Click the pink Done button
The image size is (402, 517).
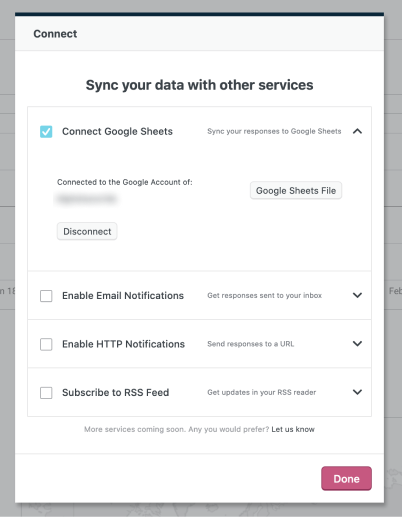pyautogui.click(x=346, y=479)
